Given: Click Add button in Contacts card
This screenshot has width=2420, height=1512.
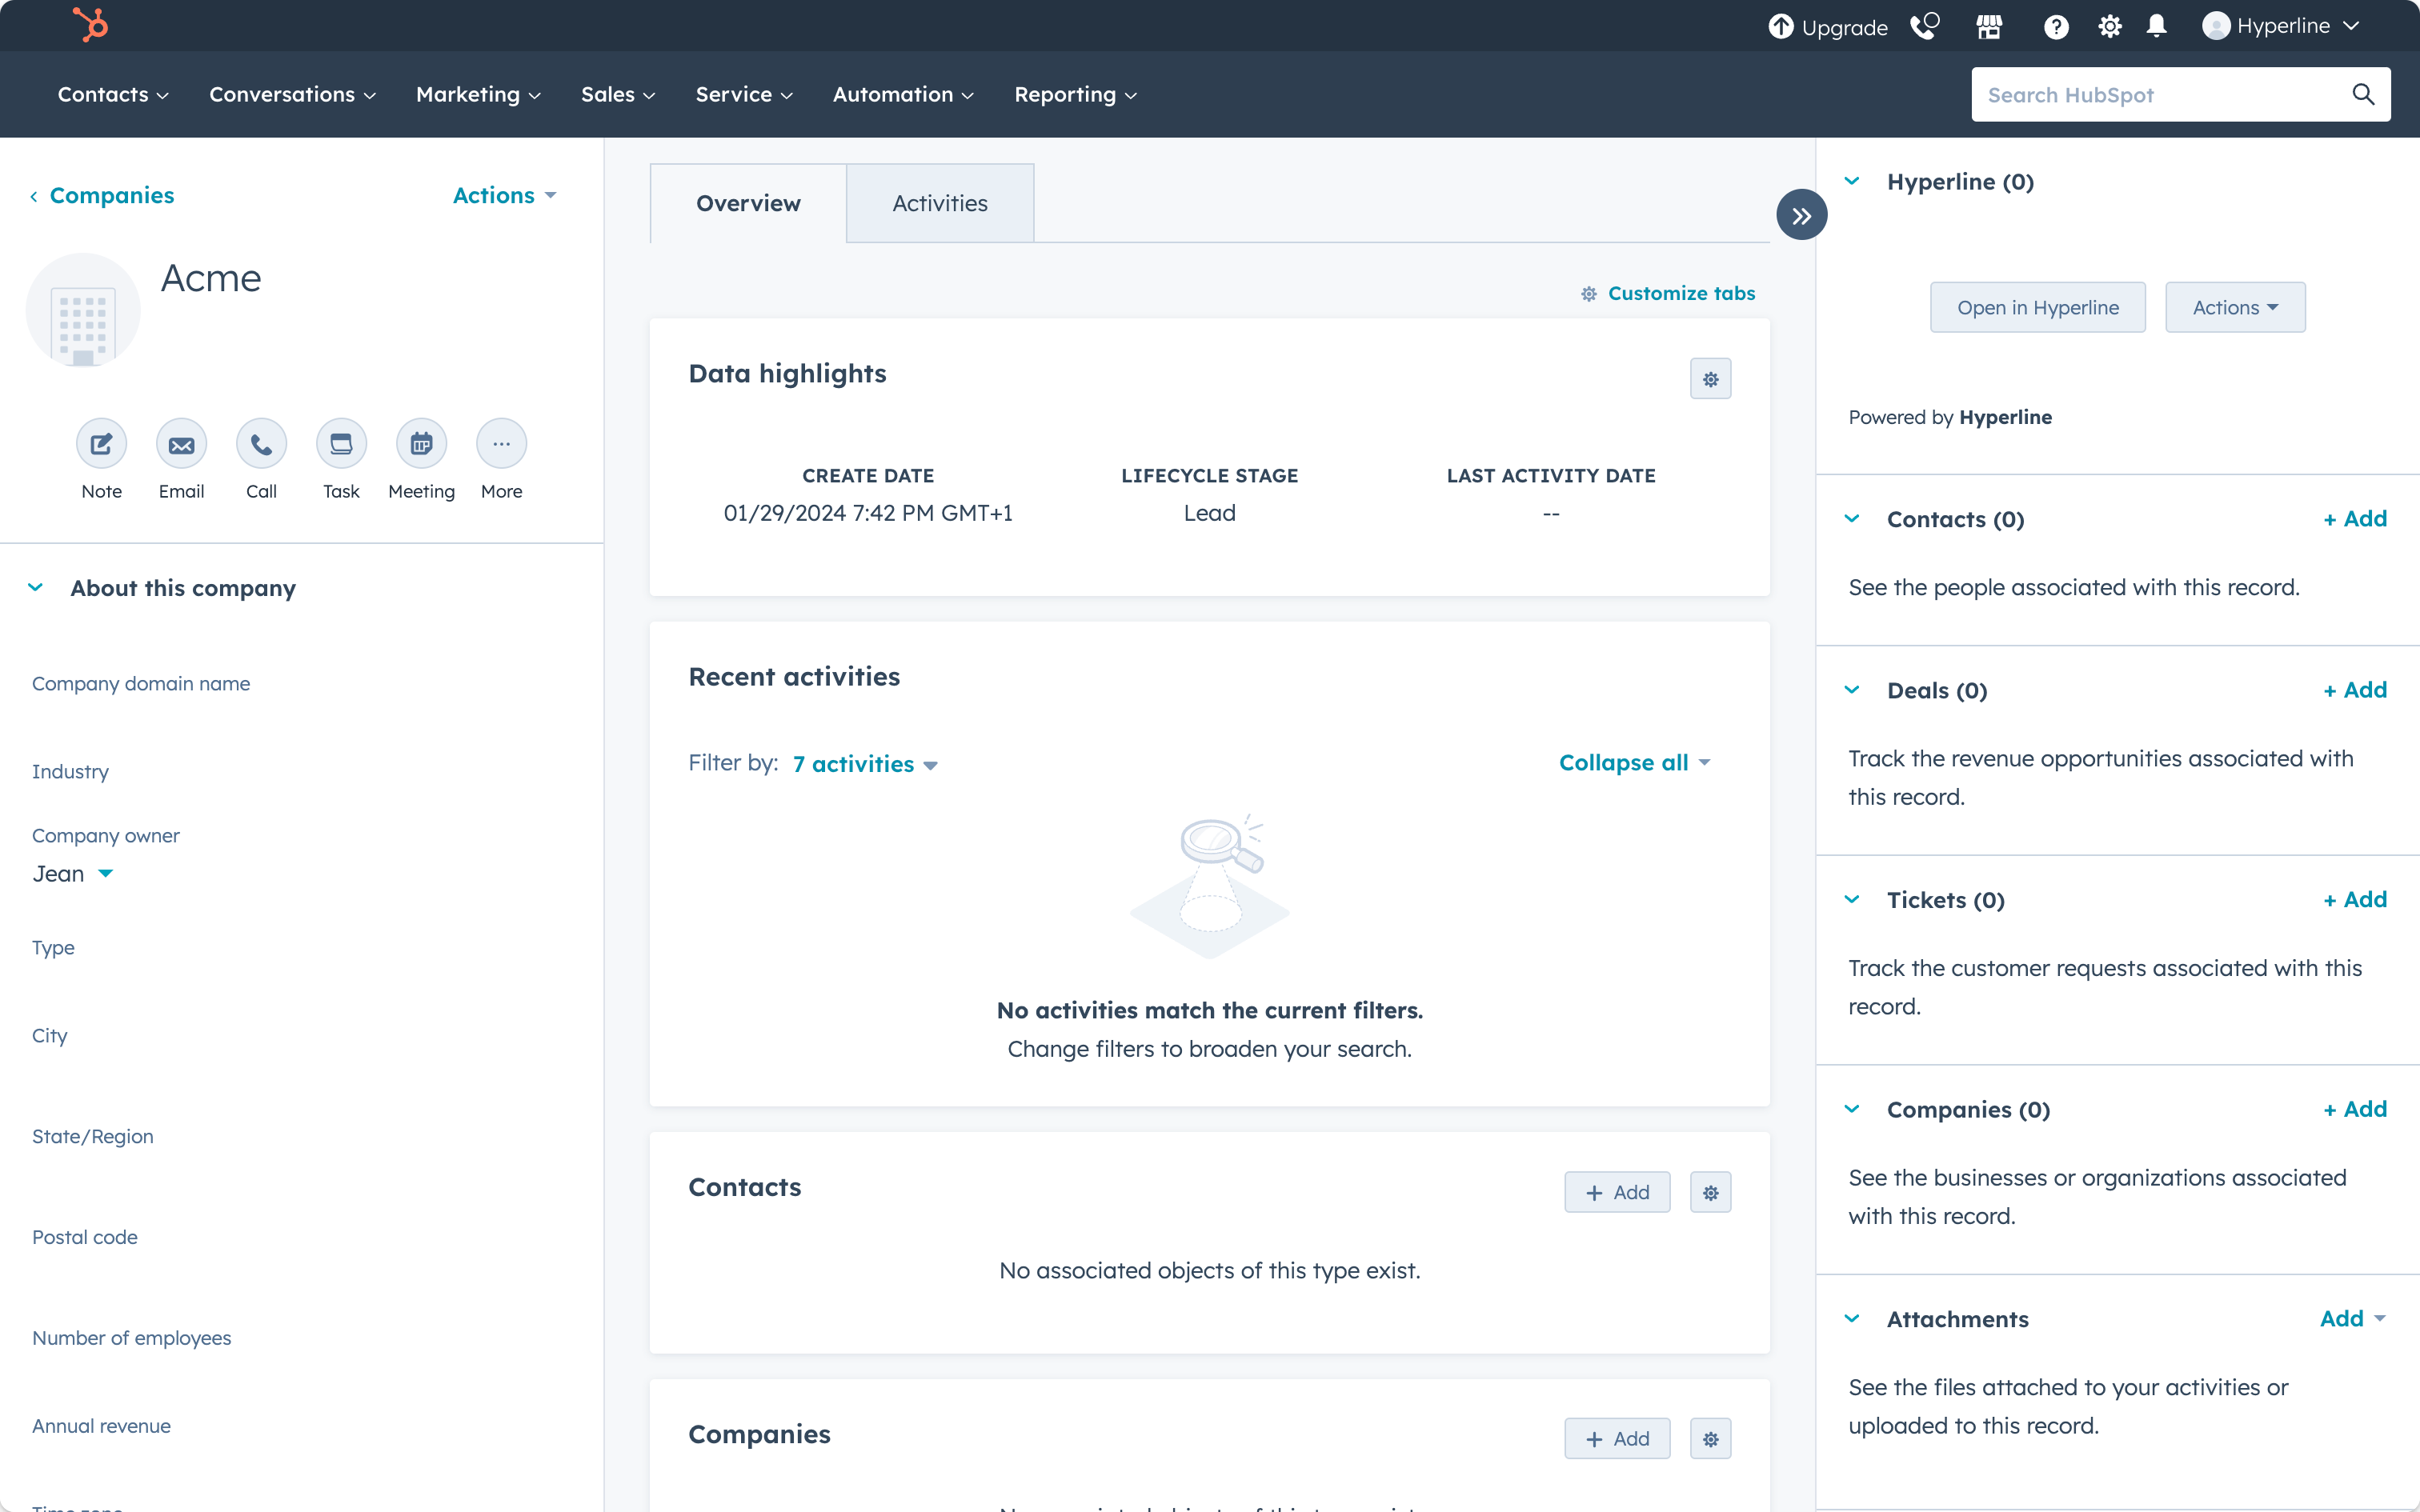Looking at the screenshot, I should (x=1617, y=1192).
